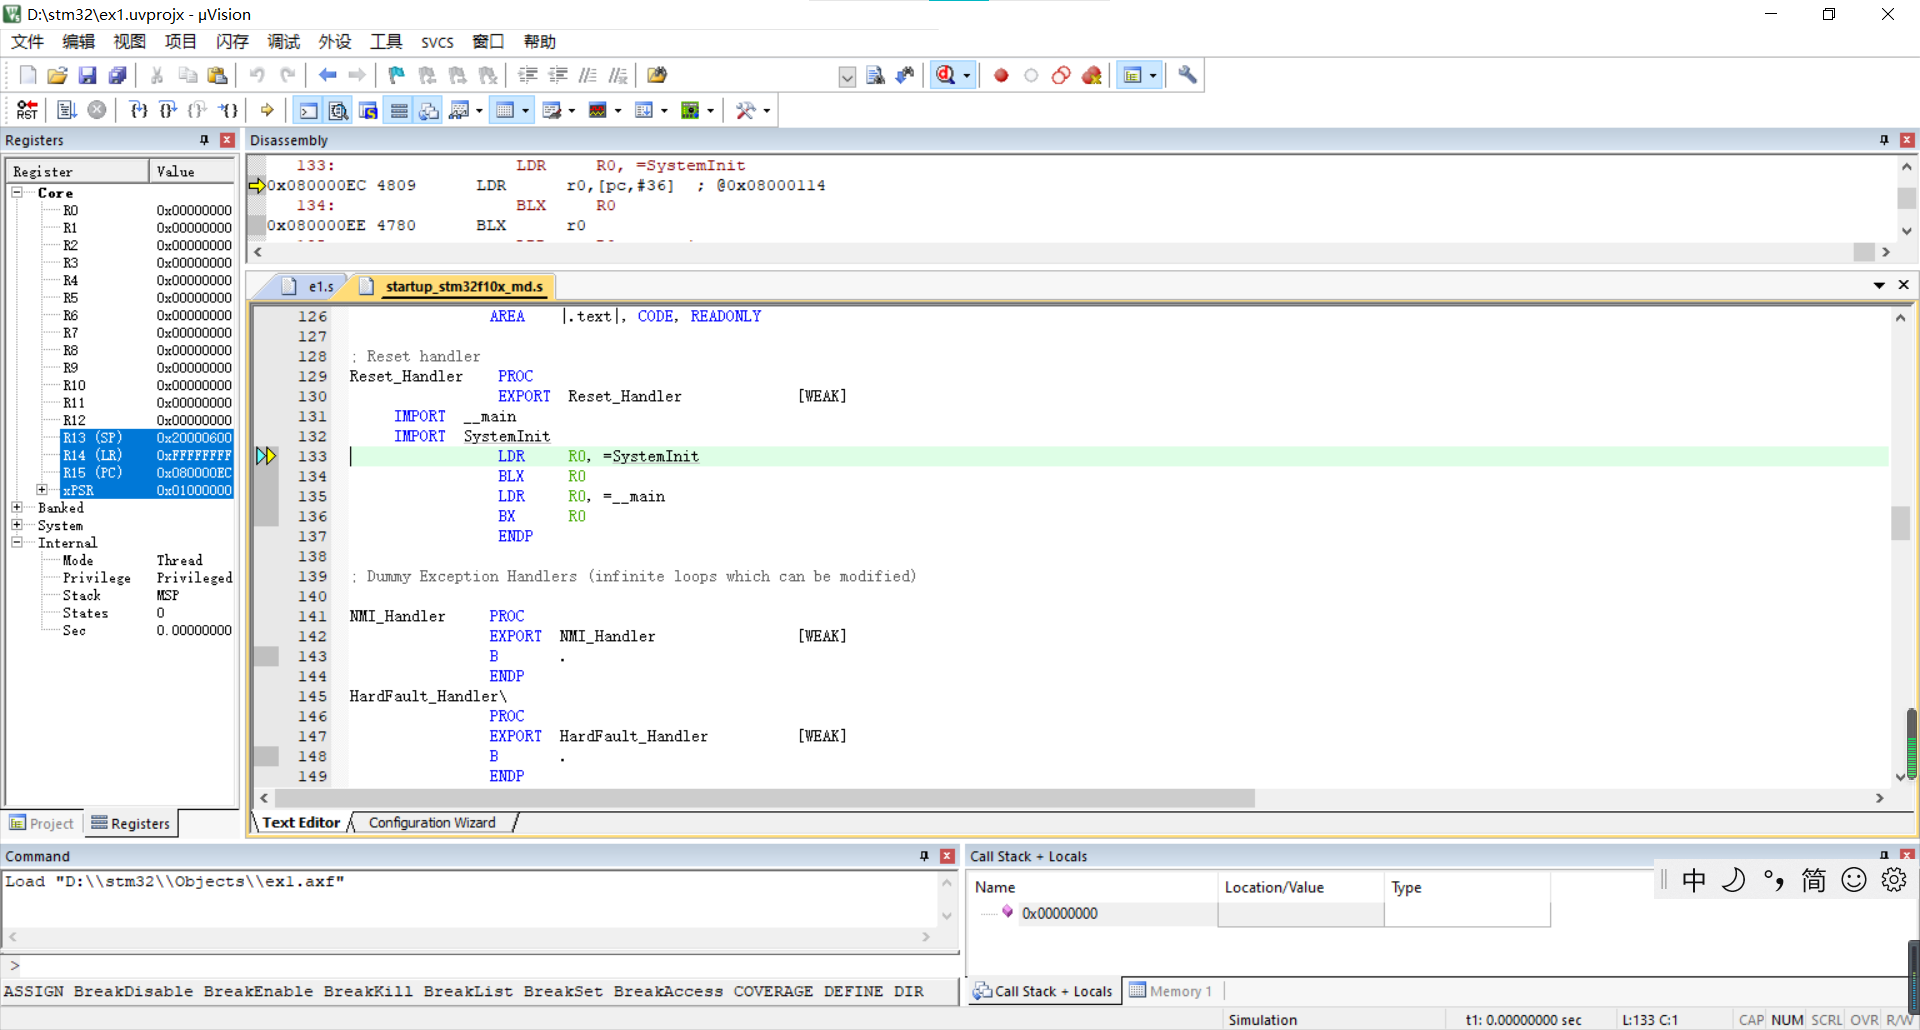Switch to the Project panel tab
The image size is (1920, 1030).
(42, 823)
